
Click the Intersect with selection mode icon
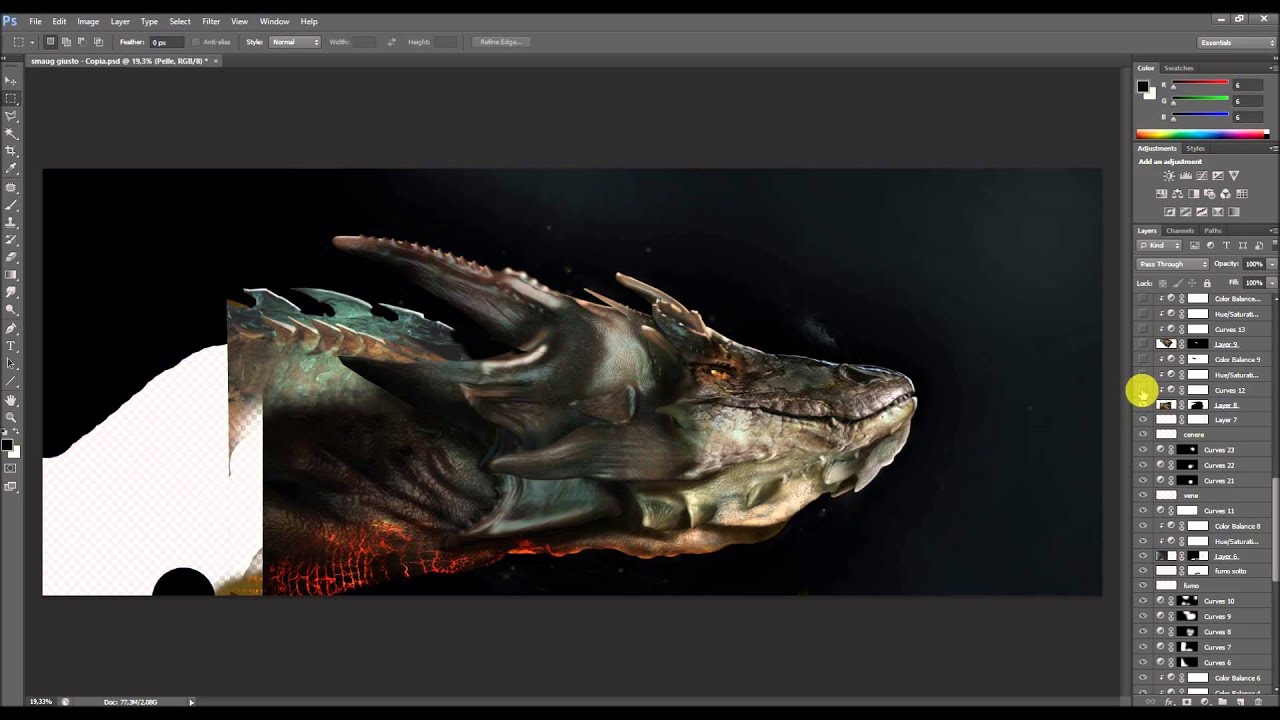point(98,42)
